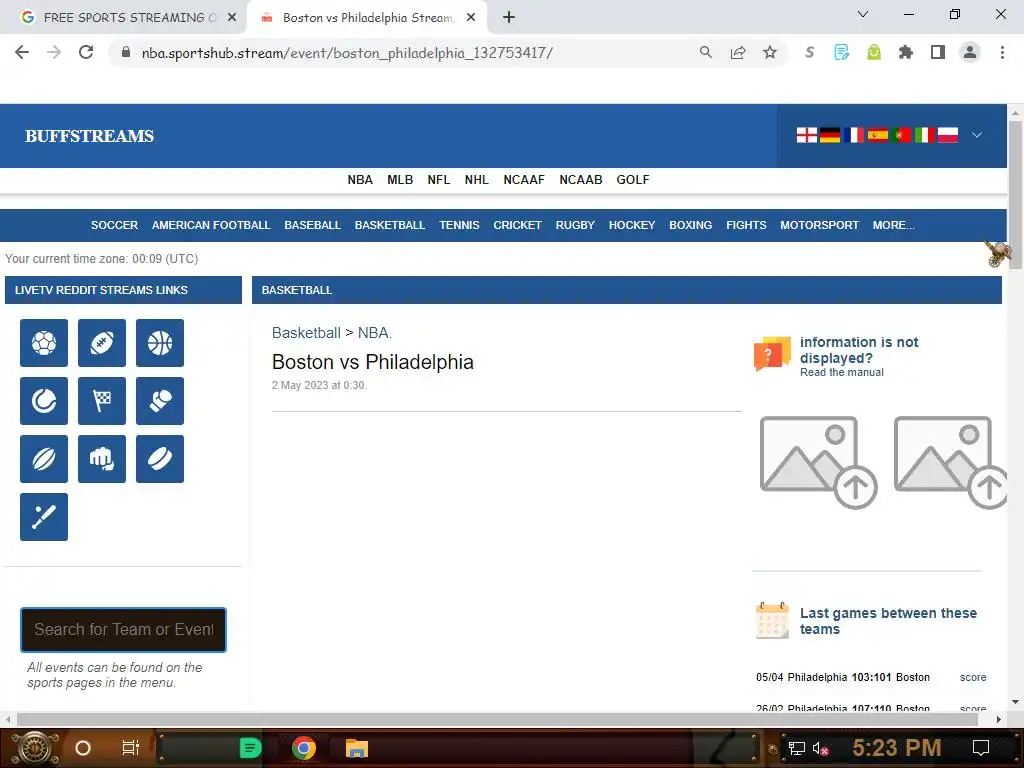Open the MLB top menu link
Screen dimensions: 1024x768
point(400,180)
